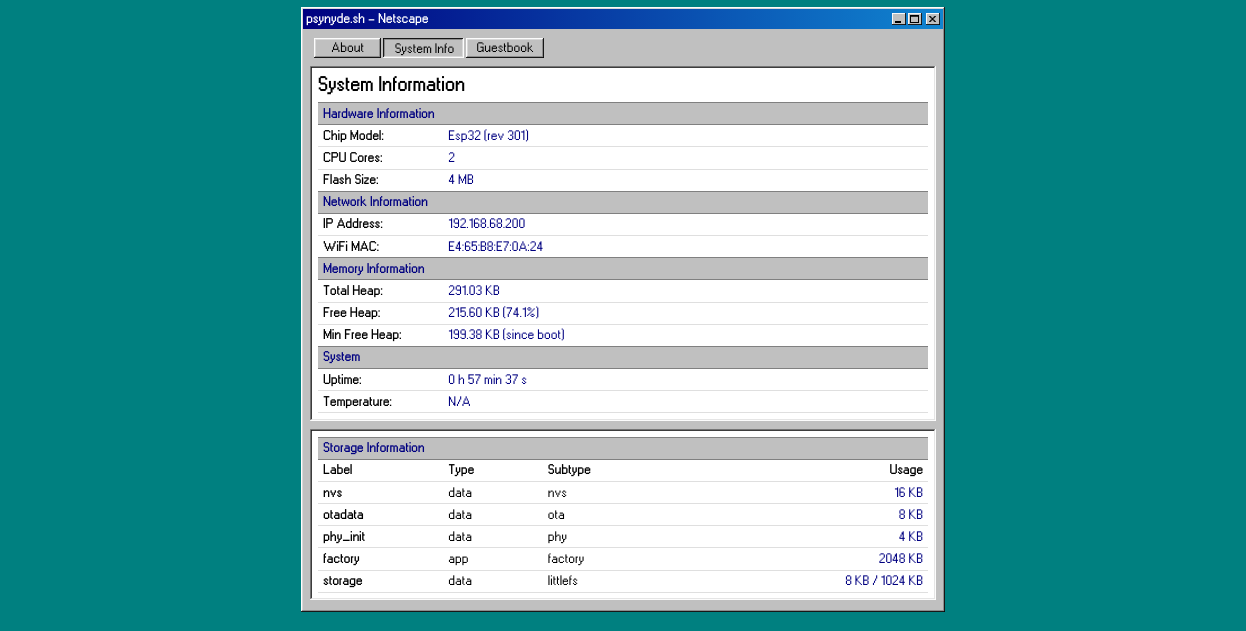Click the Usage column header
The image size is (1246, 631).
[905, 470]
